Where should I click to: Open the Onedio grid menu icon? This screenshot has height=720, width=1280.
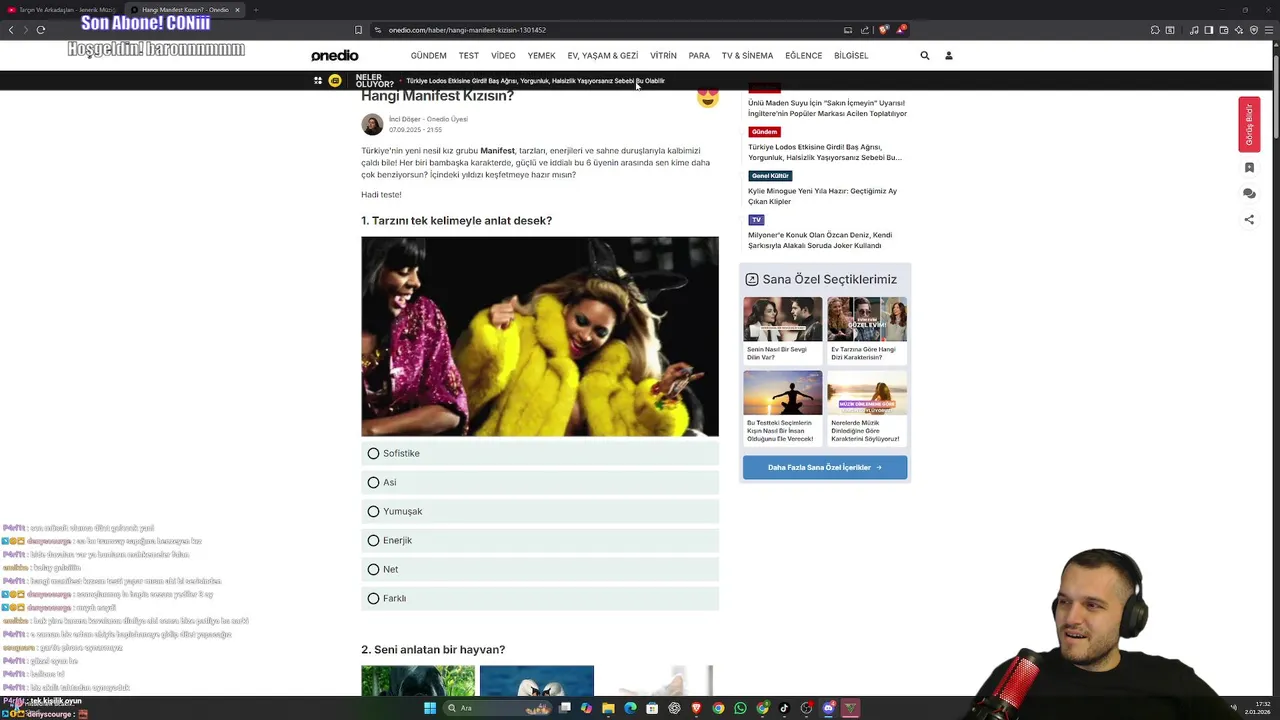pyautogui.click(x=318, y=81)
